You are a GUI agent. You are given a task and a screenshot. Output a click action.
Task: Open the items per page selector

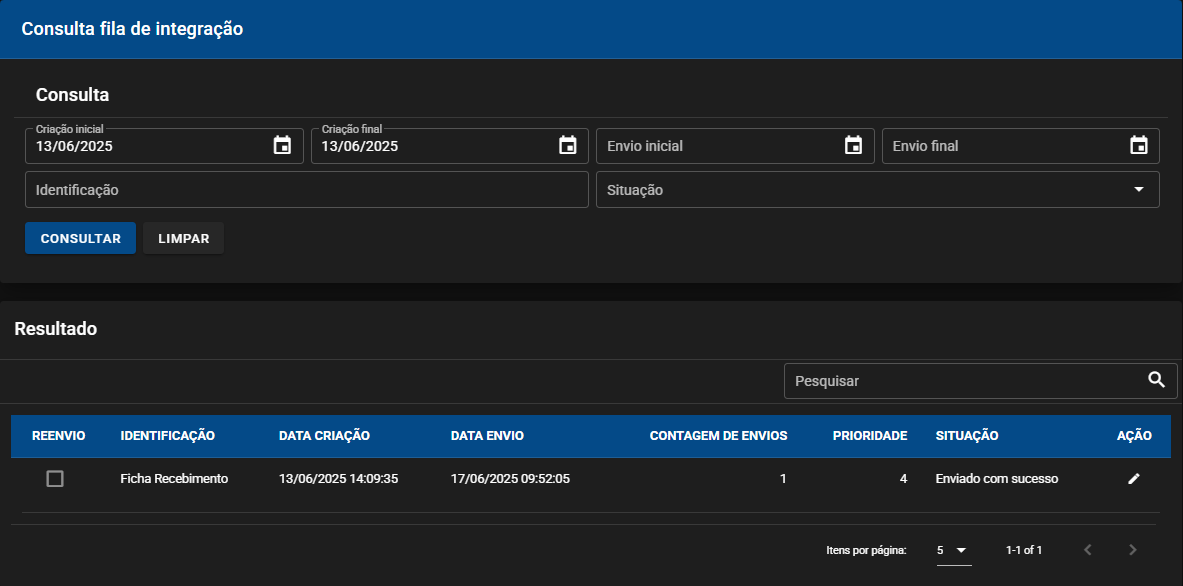(x=952, y=551)
